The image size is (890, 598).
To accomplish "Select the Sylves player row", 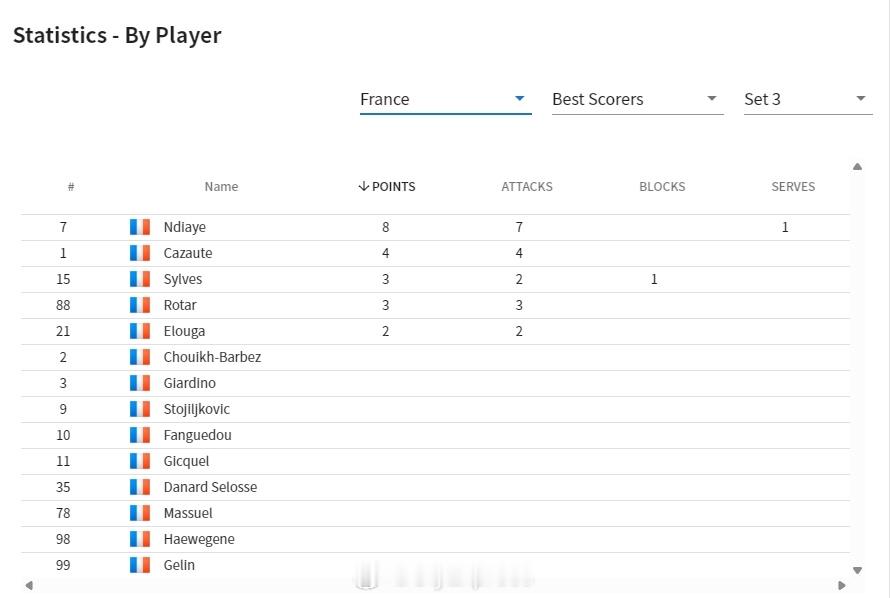I will coord(435,279).
